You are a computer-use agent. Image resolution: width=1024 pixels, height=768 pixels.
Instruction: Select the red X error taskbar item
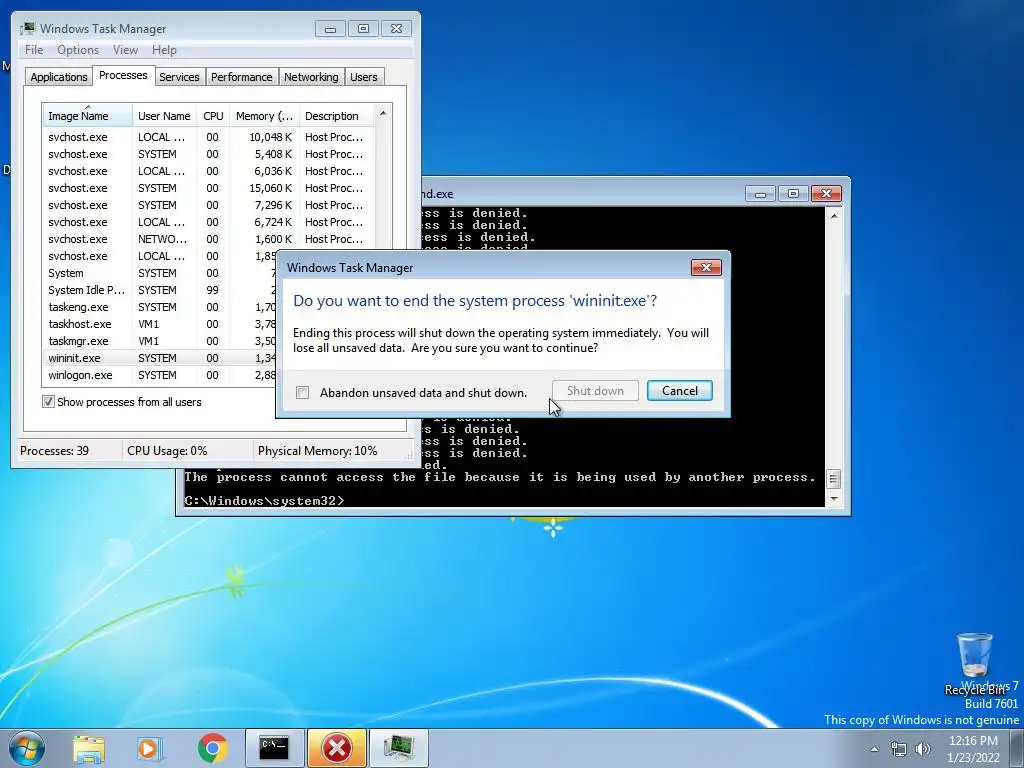(336, 748)
